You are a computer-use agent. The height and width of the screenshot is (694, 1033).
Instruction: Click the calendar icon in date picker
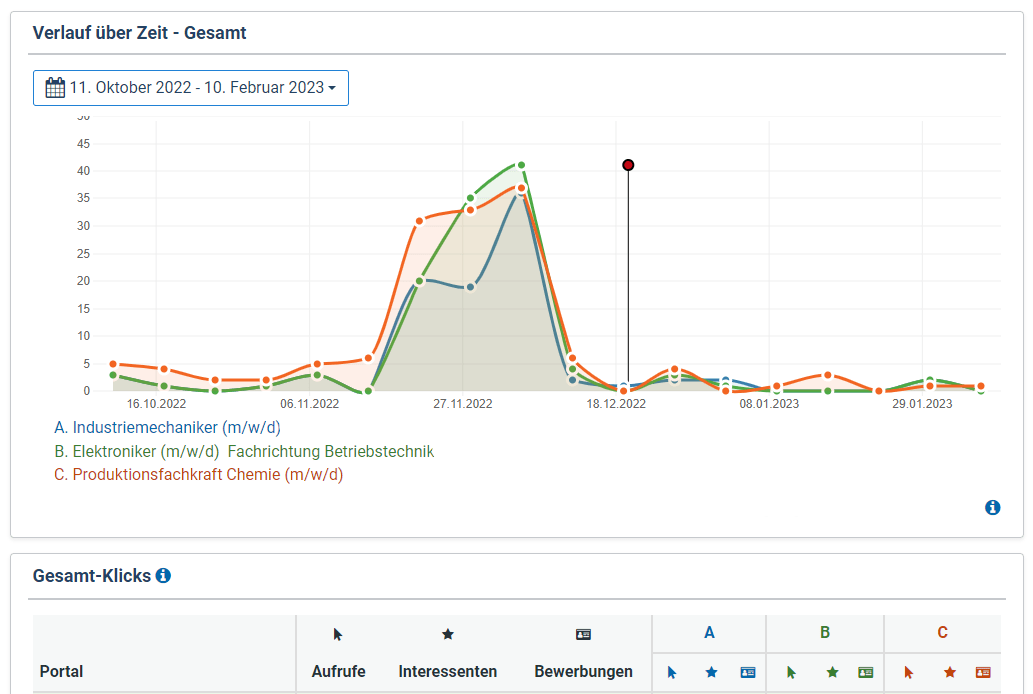coord(55,88)
